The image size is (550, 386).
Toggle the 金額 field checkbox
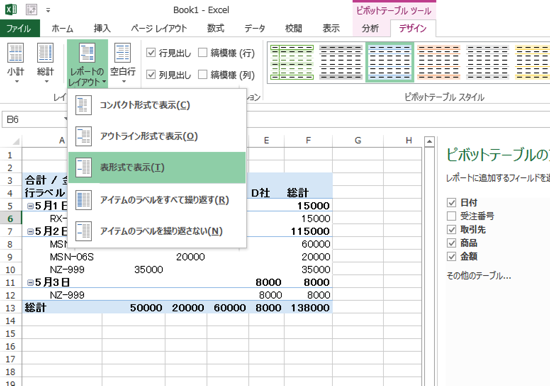451,257
